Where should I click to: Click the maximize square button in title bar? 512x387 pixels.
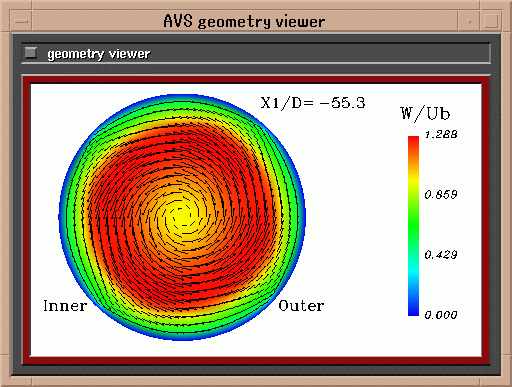(491, 21)
